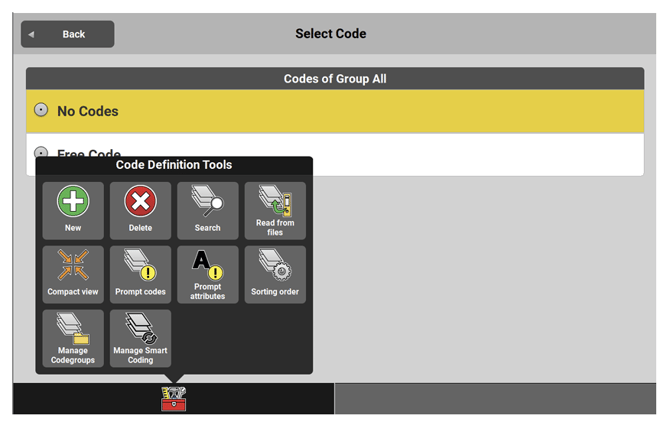Switch to Compact view
The image size is (670, 422).
click(73, 274)
